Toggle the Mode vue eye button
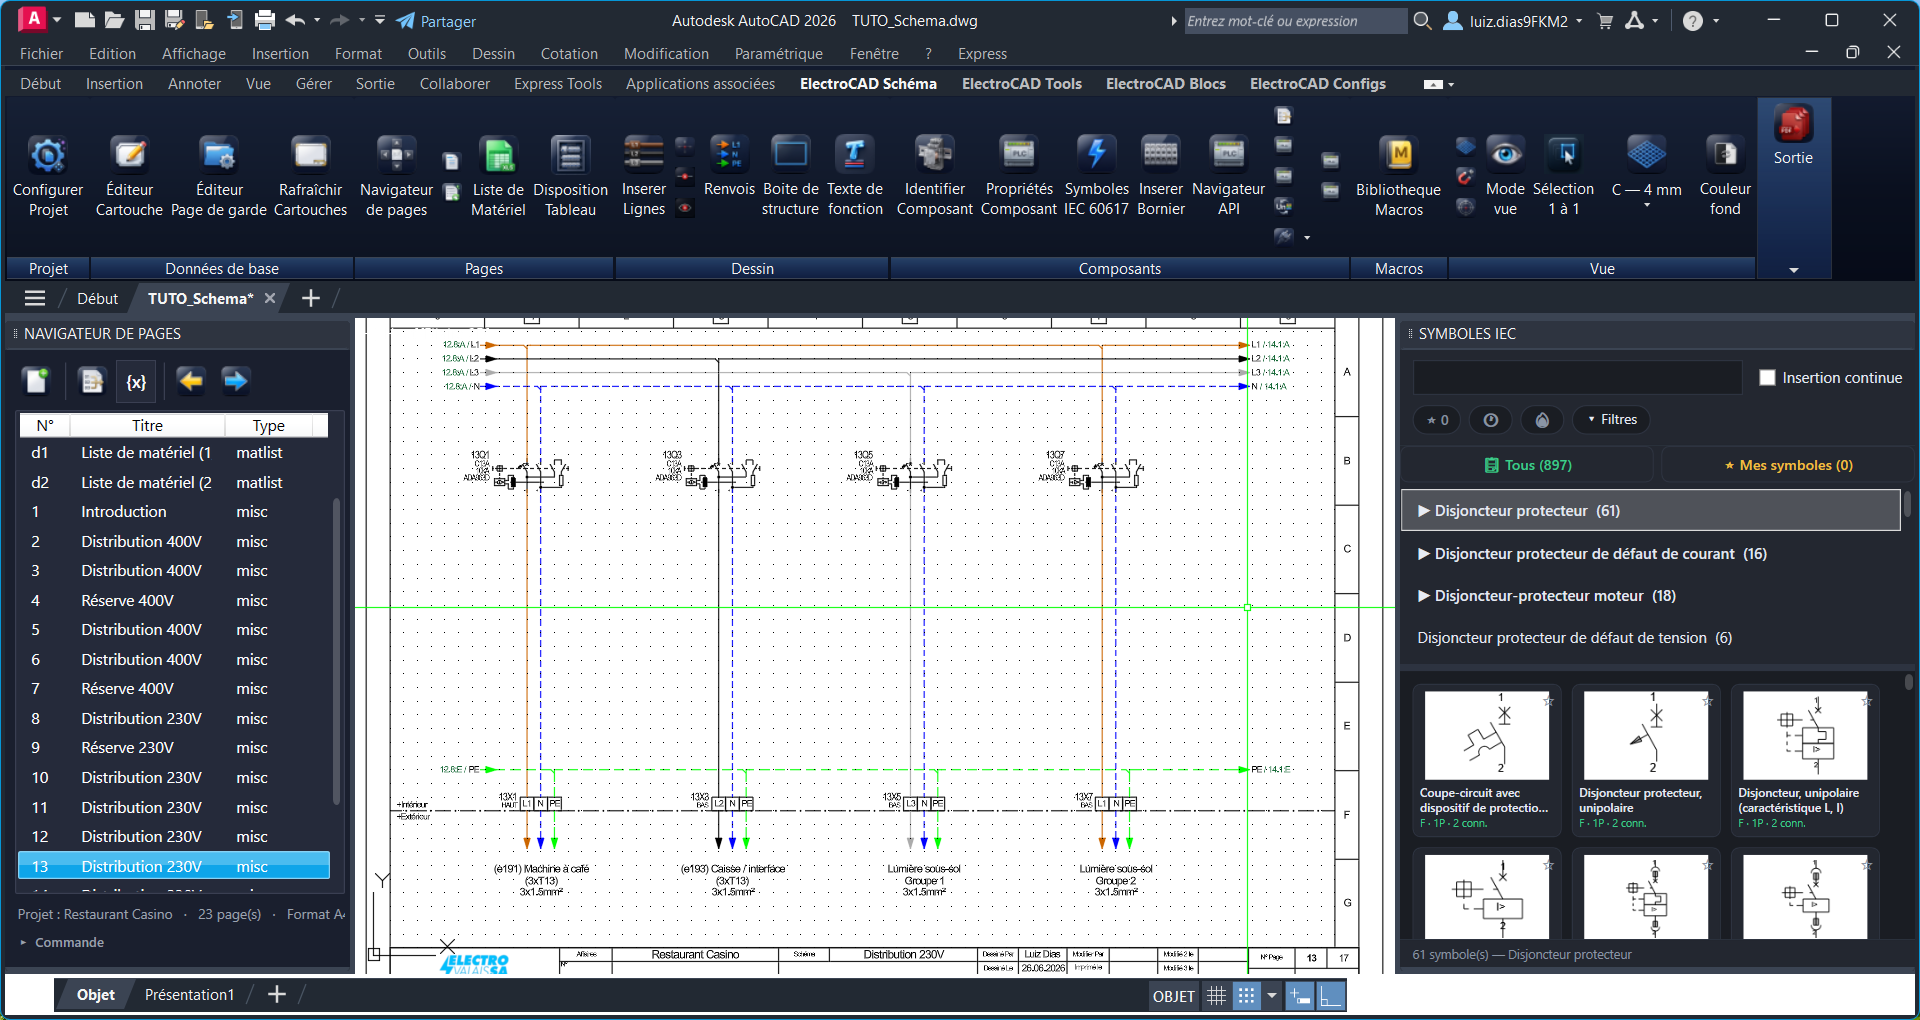Image resolution: width=1920 pixels, height=1020 pixels. click(x=1505, y=176)
